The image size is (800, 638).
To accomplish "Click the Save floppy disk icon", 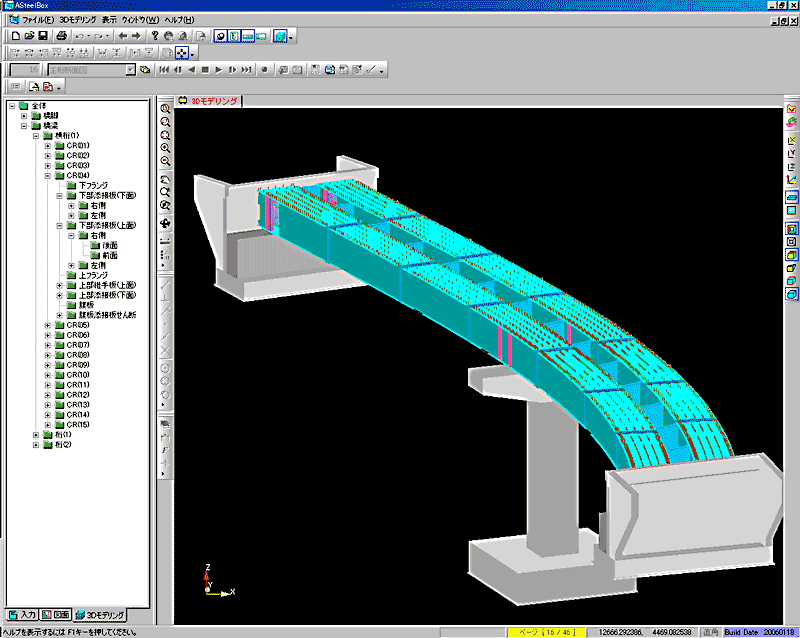I will point(43,36).
